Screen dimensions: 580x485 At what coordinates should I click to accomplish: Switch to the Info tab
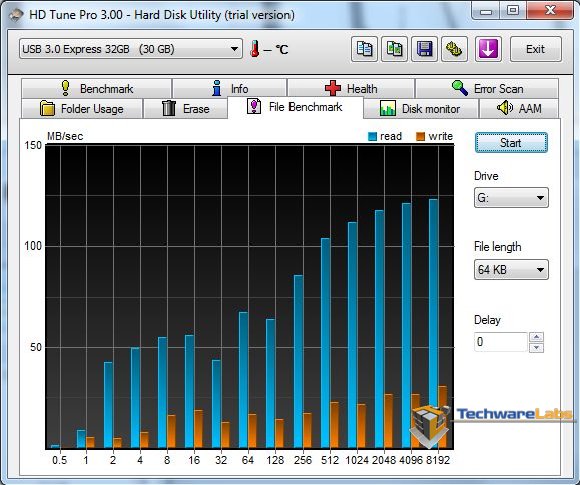pos(229,89)
